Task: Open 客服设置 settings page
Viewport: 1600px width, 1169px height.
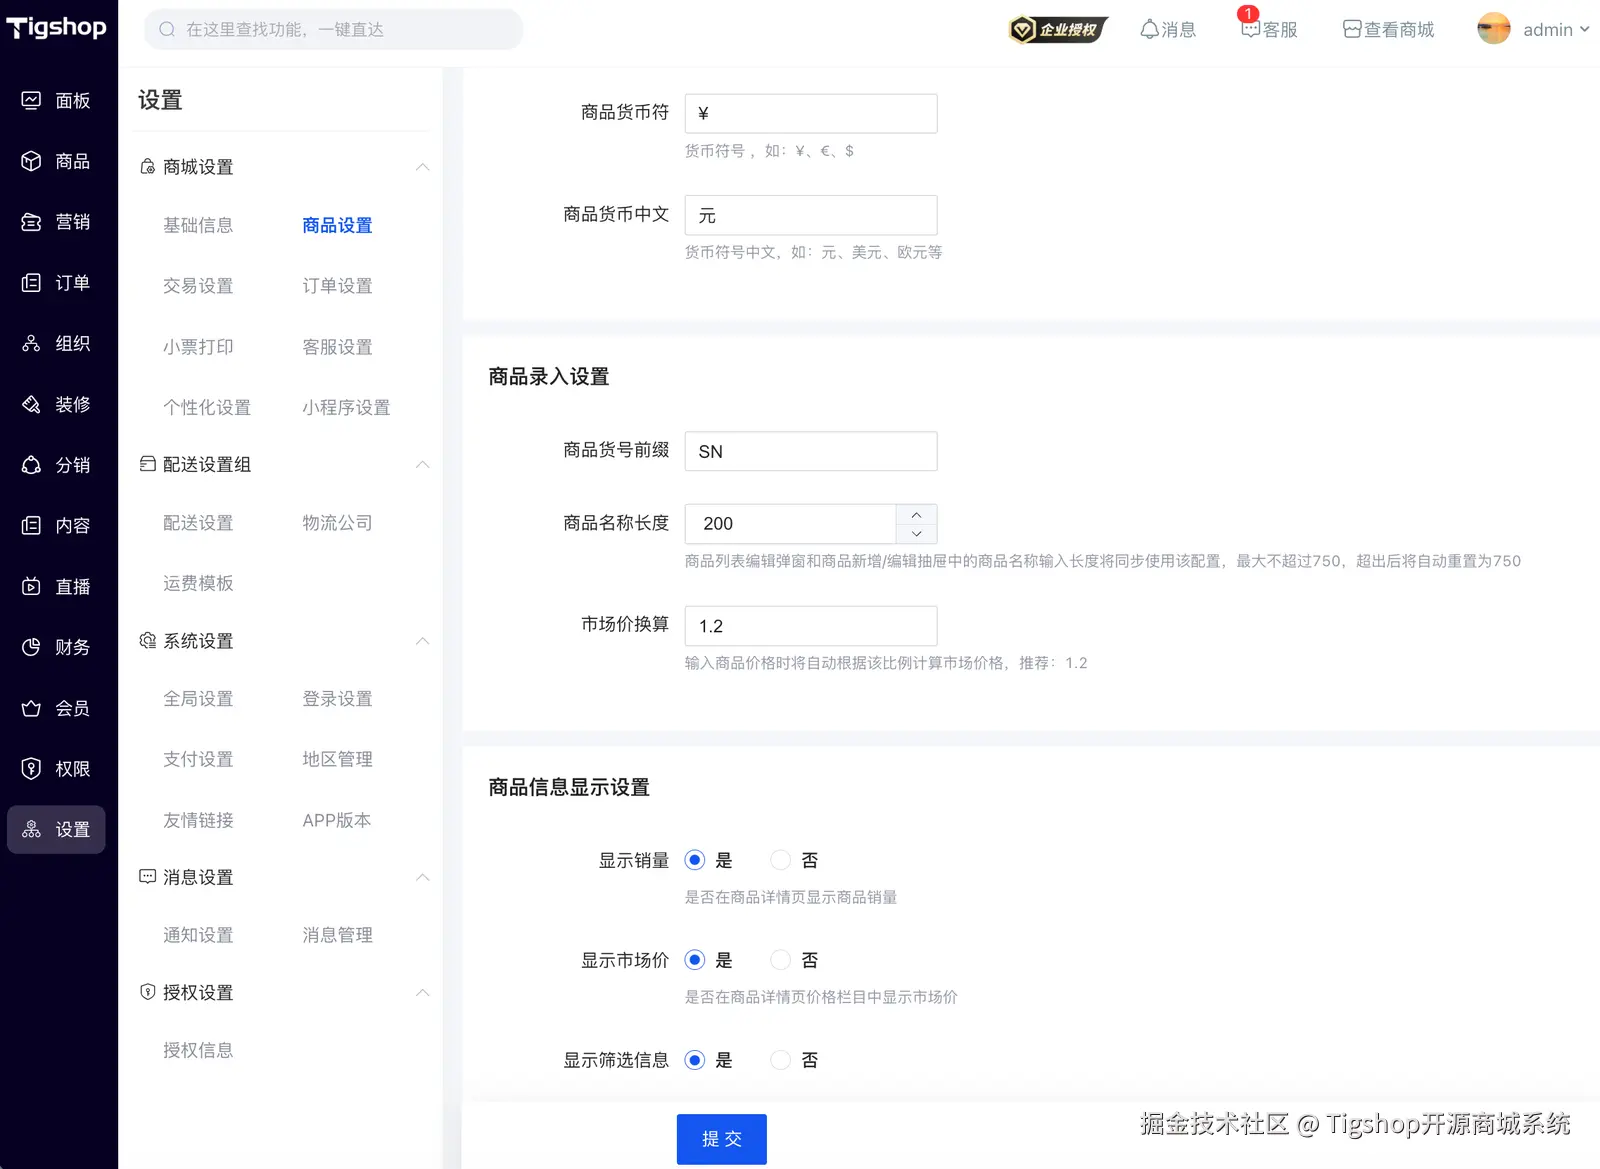Action: [x=337, y=347]
